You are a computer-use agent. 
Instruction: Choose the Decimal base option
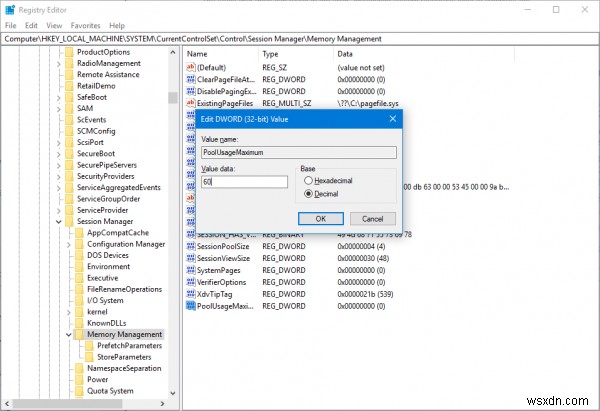coord(321,194)
